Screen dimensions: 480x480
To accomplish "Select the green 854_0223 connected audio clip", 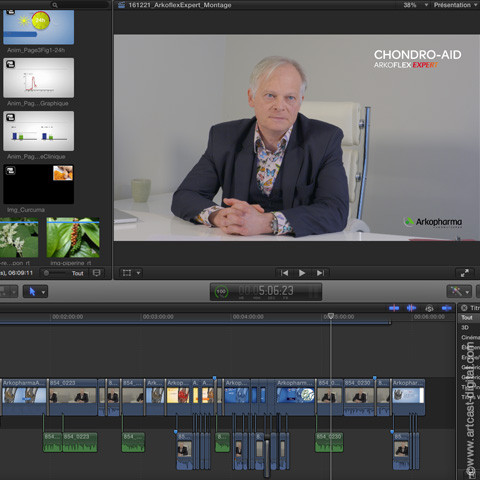I will tap(80, 442).
